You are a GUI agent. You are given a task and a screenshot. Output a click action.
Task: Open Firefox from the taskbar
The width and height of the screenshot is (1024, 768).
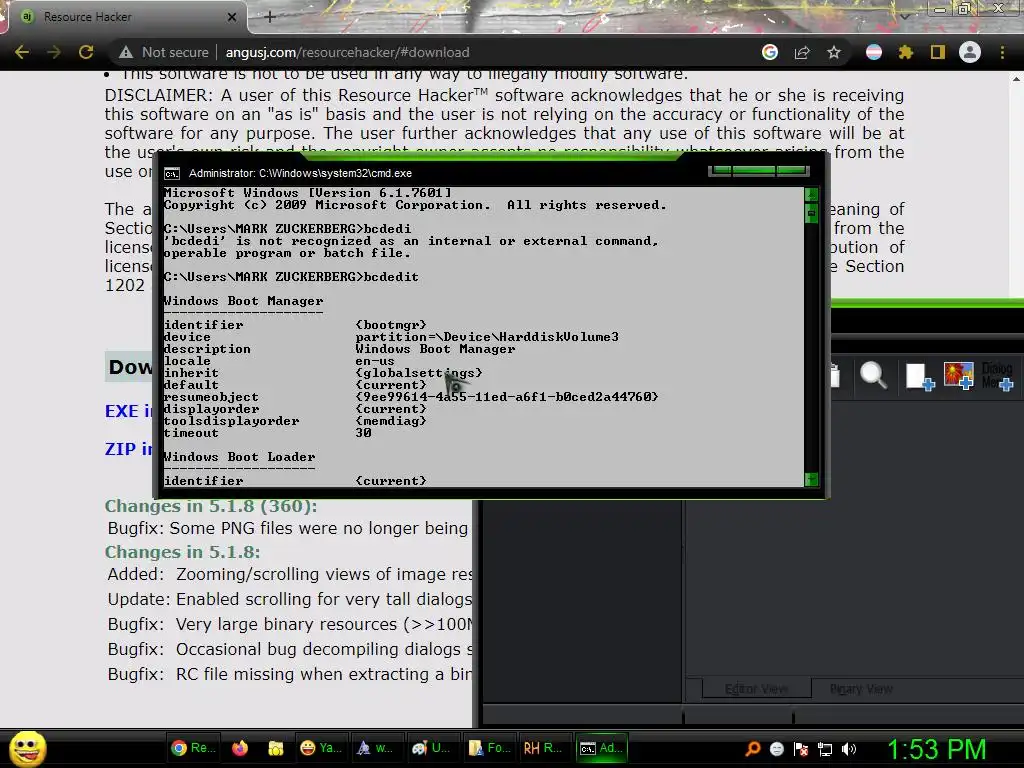[240, 748]
